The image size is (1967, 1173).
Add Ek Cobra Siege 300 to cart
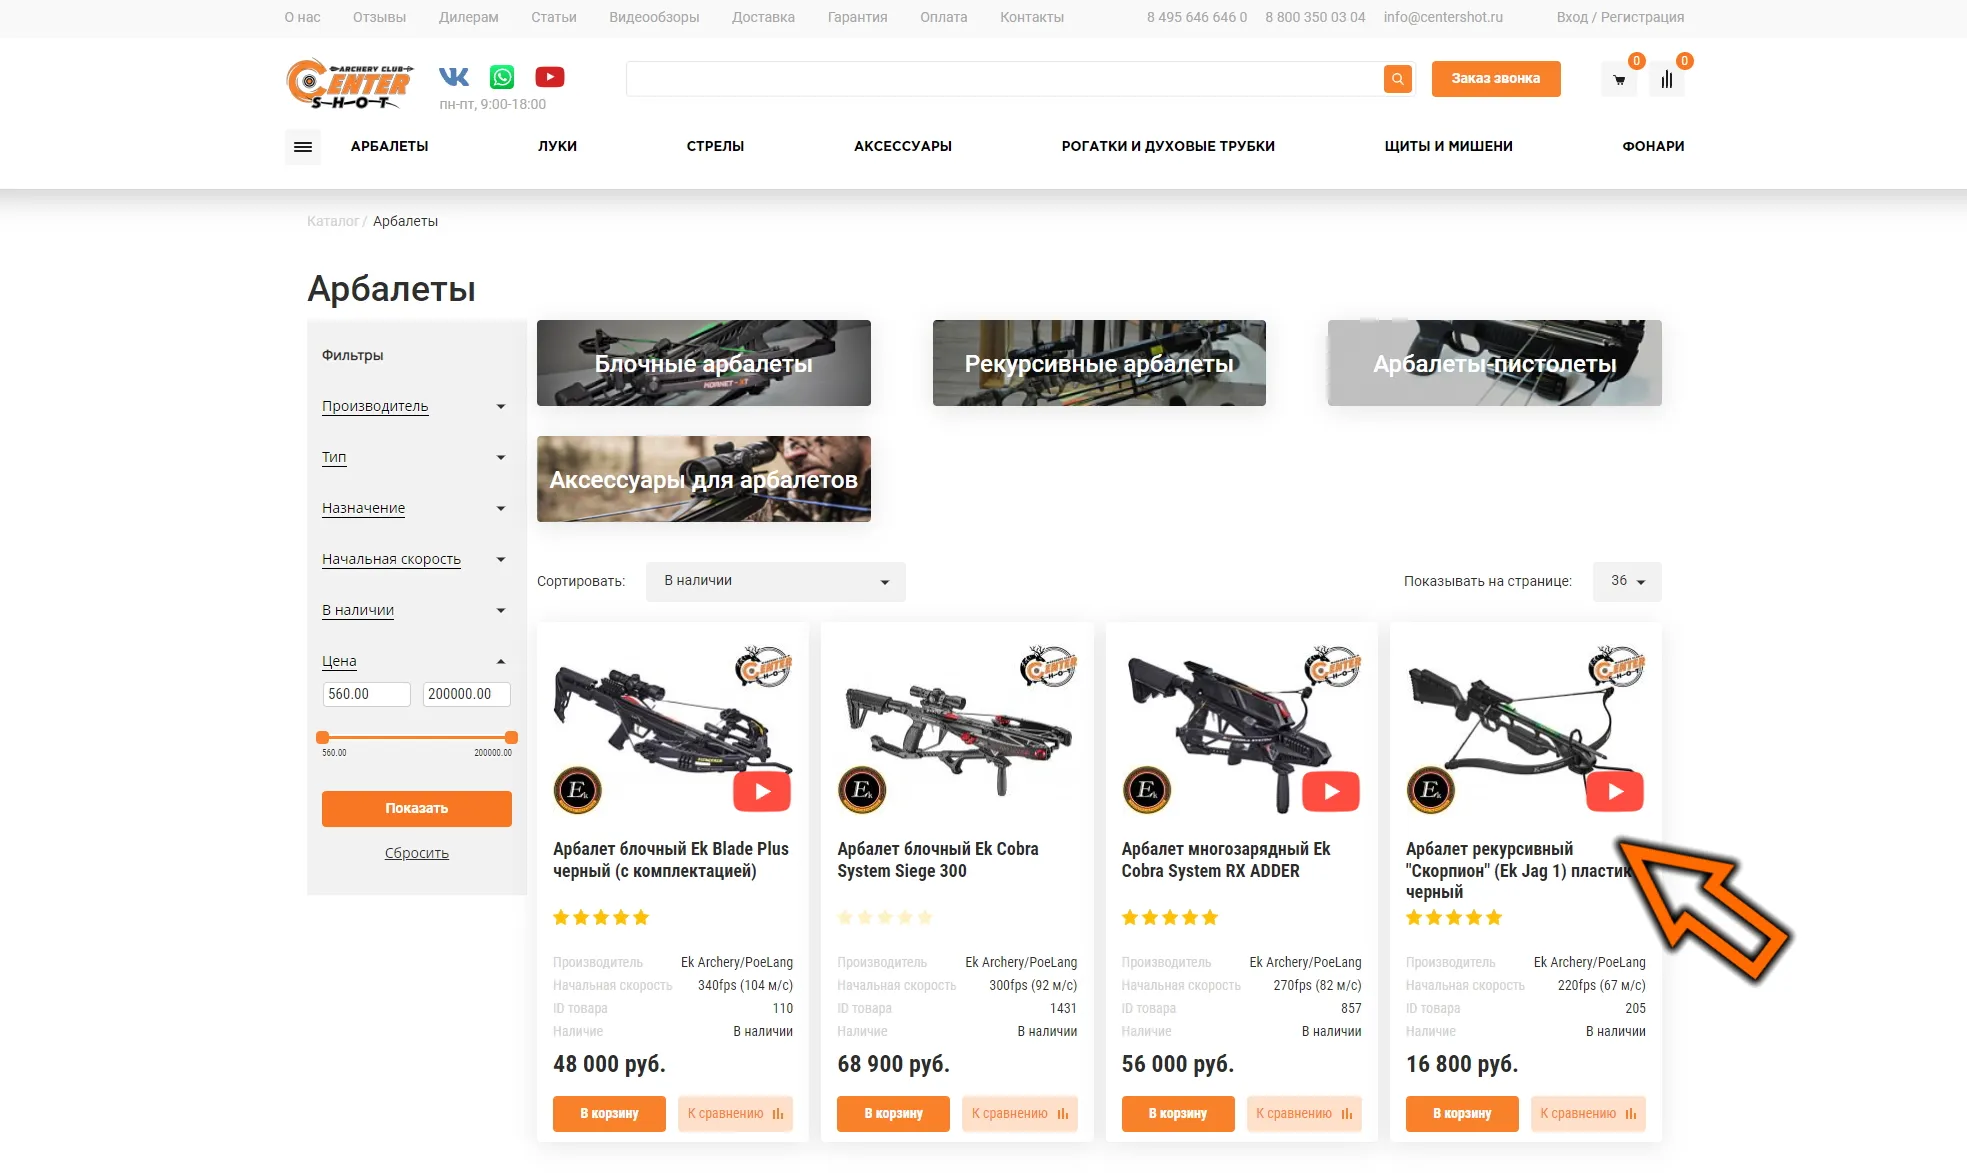click(893, 1114)
